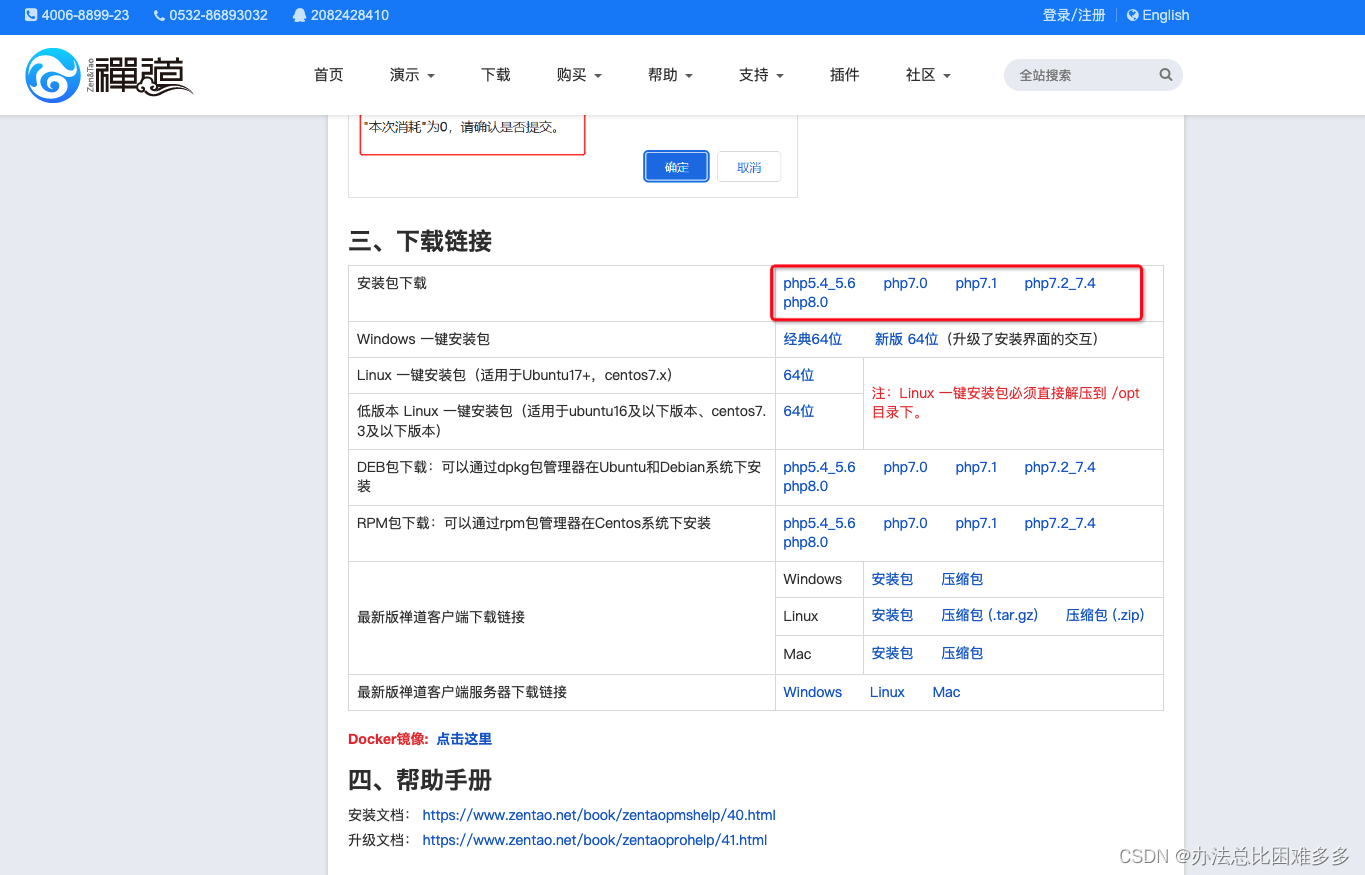1365x875 pixels.
Task: Click the 4006-8899-23 phone number
Action: (x=85, y=15)
